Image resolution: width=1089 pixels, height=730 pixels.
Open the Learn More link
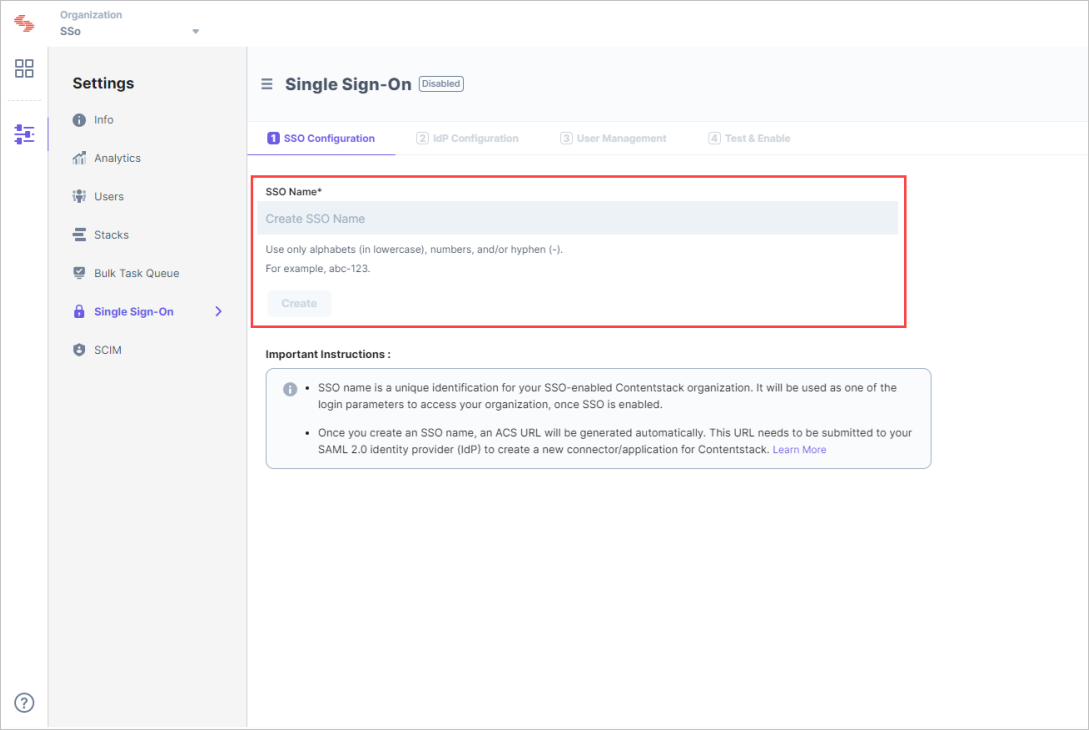point(799,449)
